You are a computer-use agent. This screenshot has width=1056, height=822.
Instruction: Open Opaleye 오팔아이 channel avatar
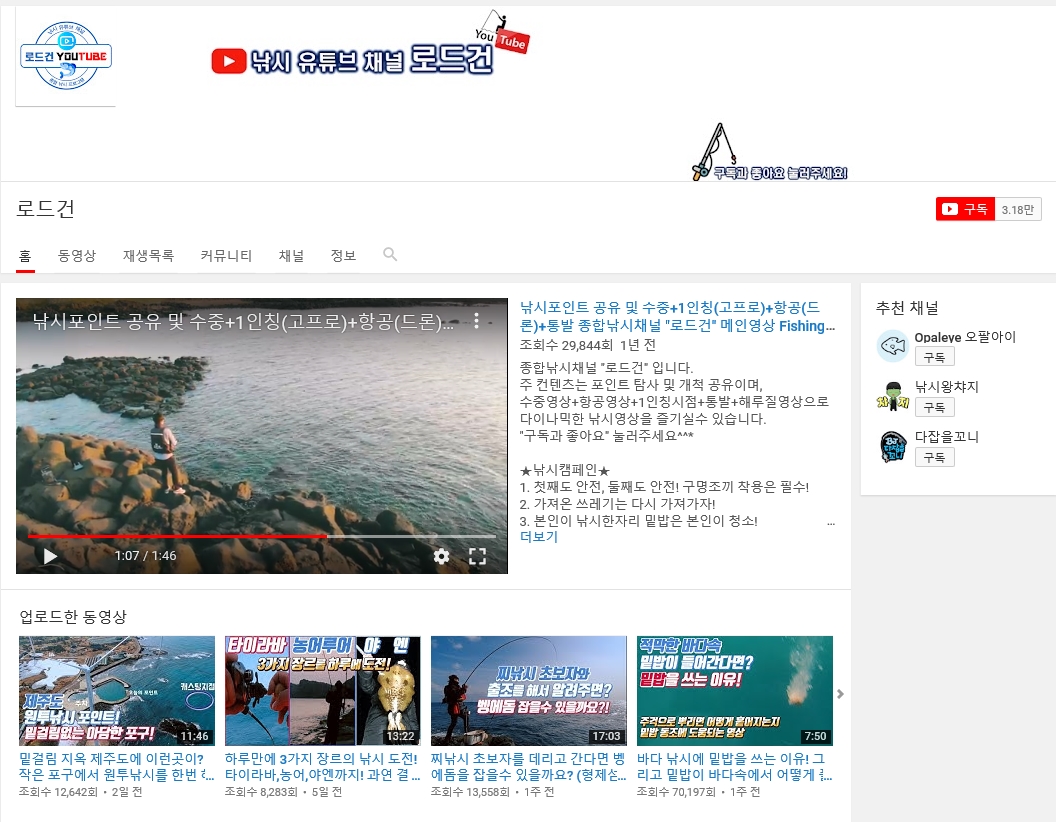[x=892, y=347]
